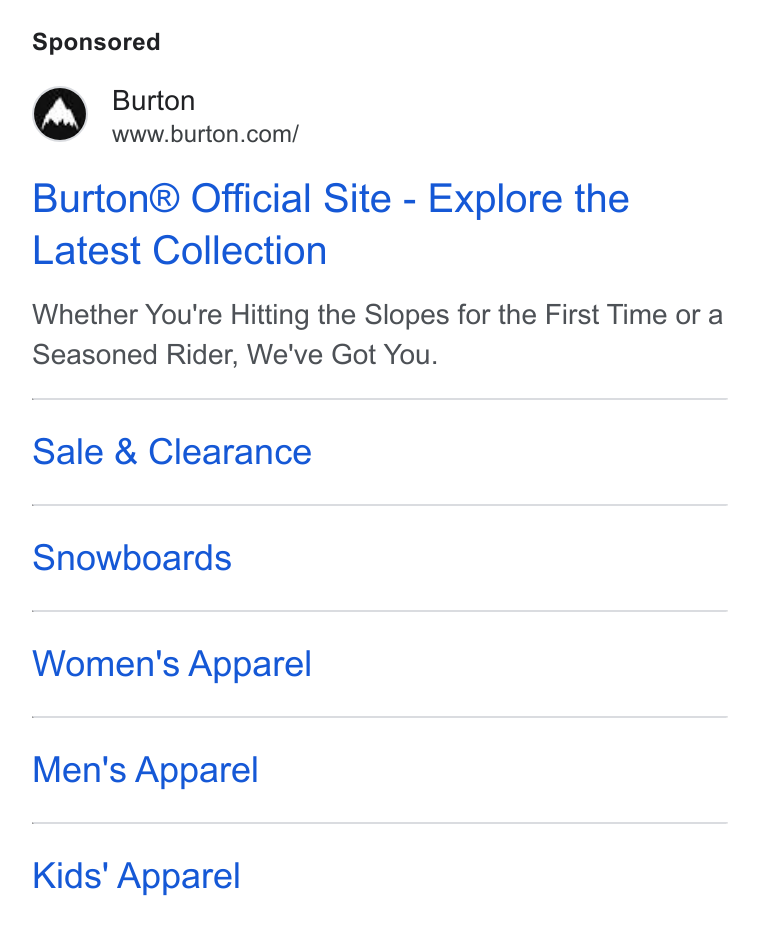Click the www.burton.com/ display URL

click(205, 134)
